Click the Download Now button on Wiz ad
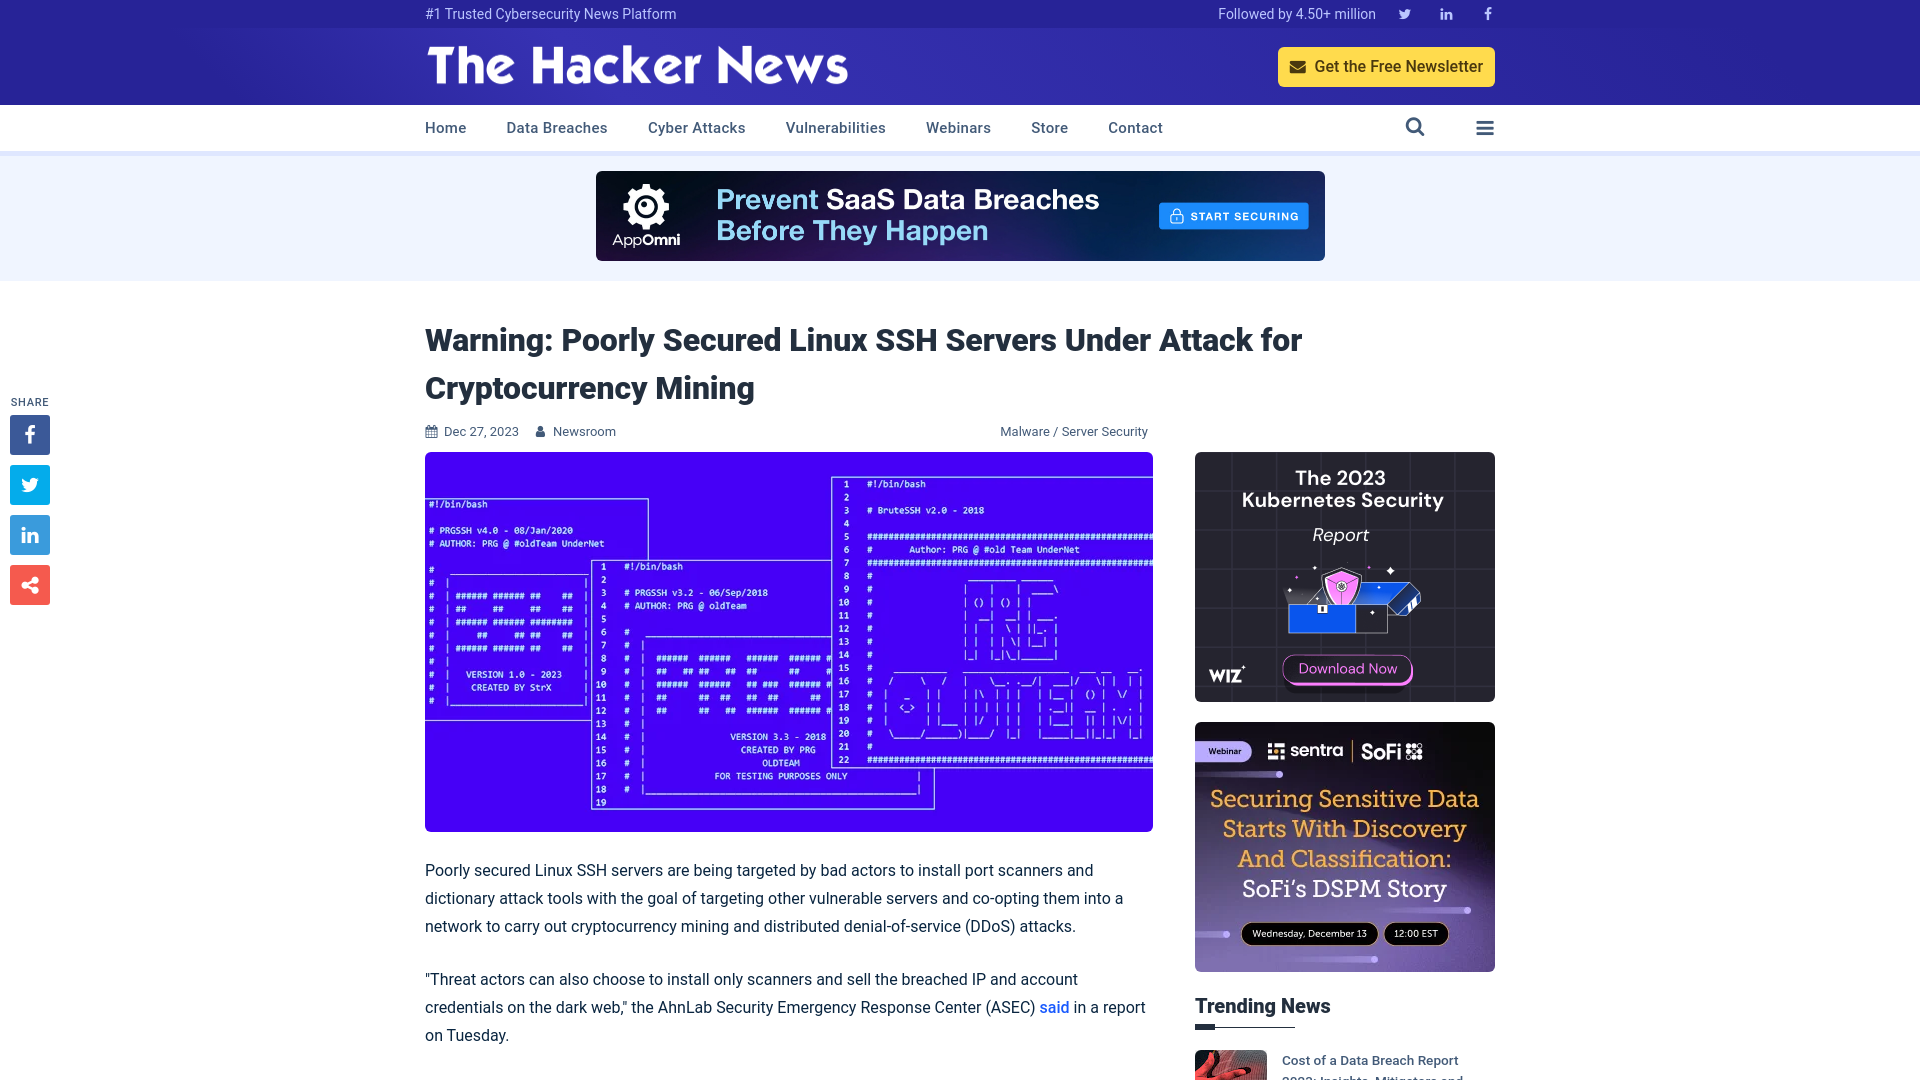 1342,667
